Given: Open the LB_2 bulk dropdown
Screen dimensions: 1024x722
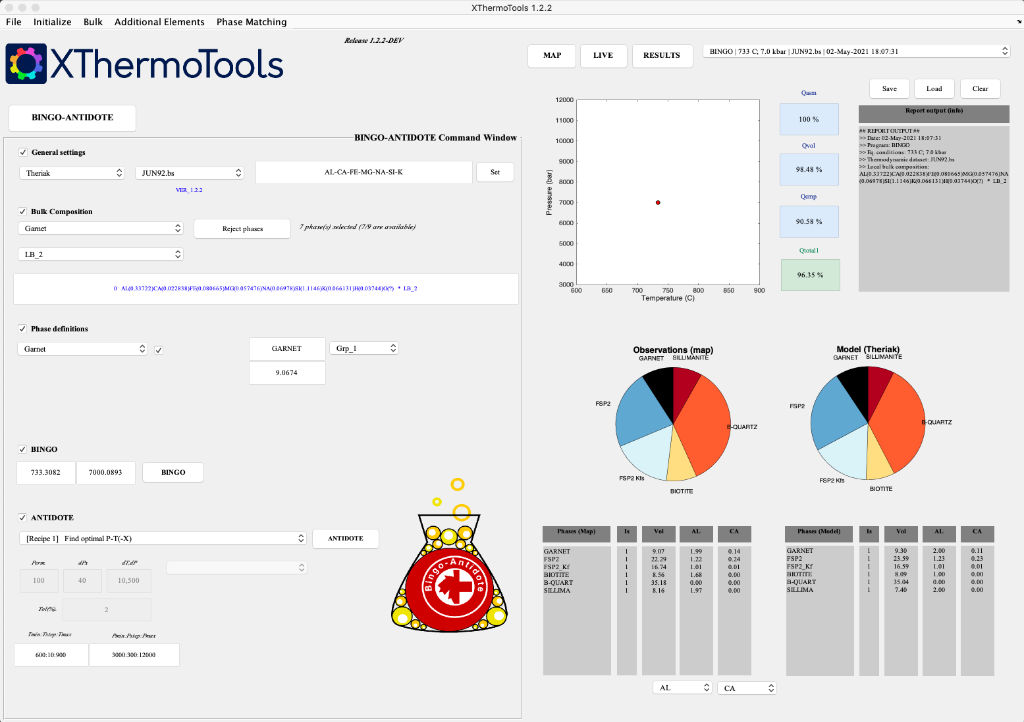Looking at the screenshot, I should pos(101,254).
